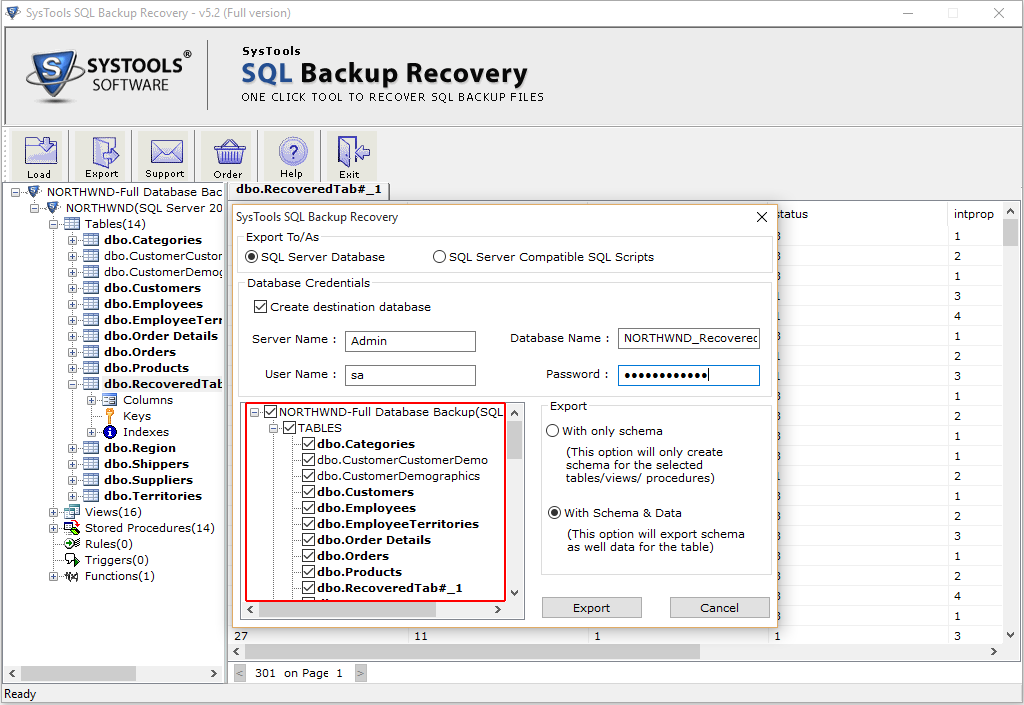Click dbo.Territories table icon
This screenshot has height=705, width=1024.
(91, 496)
